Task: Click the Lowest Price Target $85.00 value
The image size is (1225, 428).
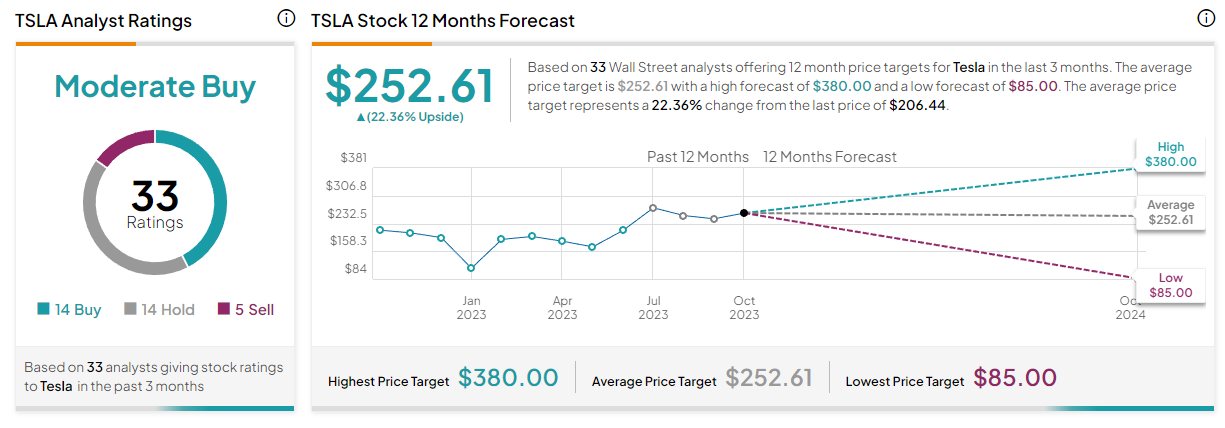Action: point(1015,377)
